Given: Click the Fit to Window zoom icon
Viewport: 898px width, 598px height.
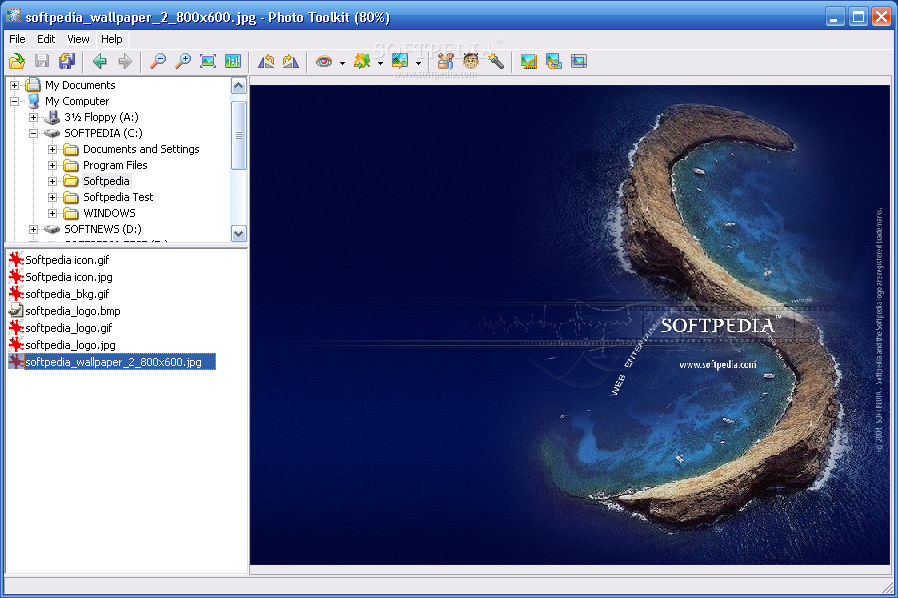Looking at the screenshot, I should pos(208,61).
